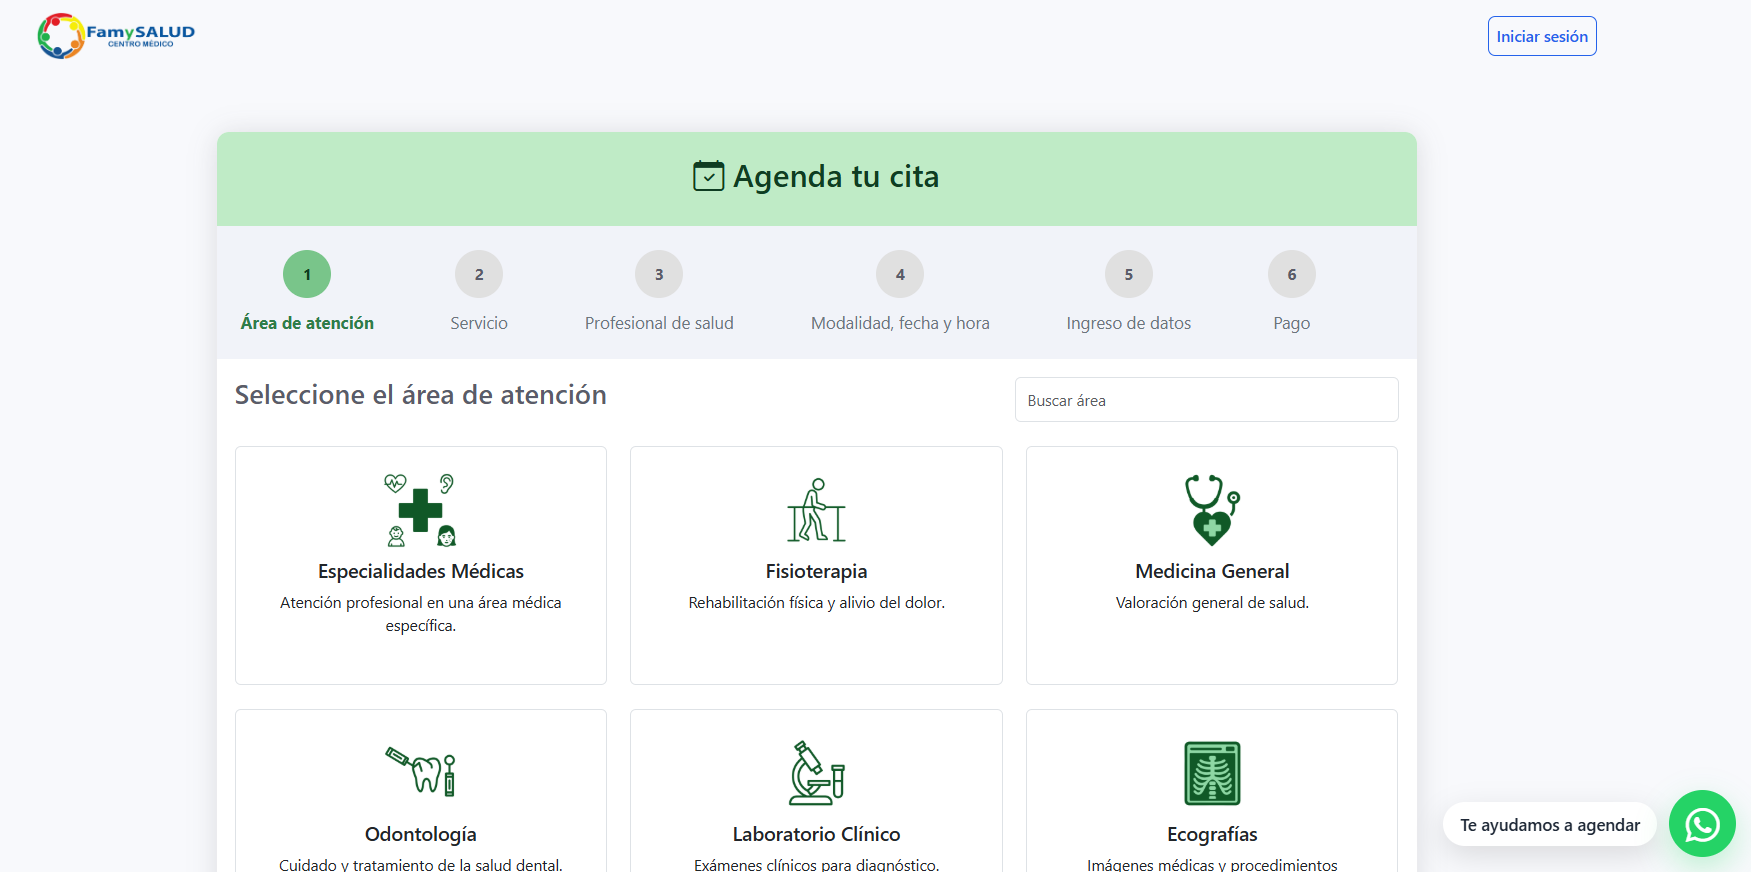The image size is (1751, 872).
Task: Click the Especialidades Médicas cross icon
Action: tap(420, 510)
